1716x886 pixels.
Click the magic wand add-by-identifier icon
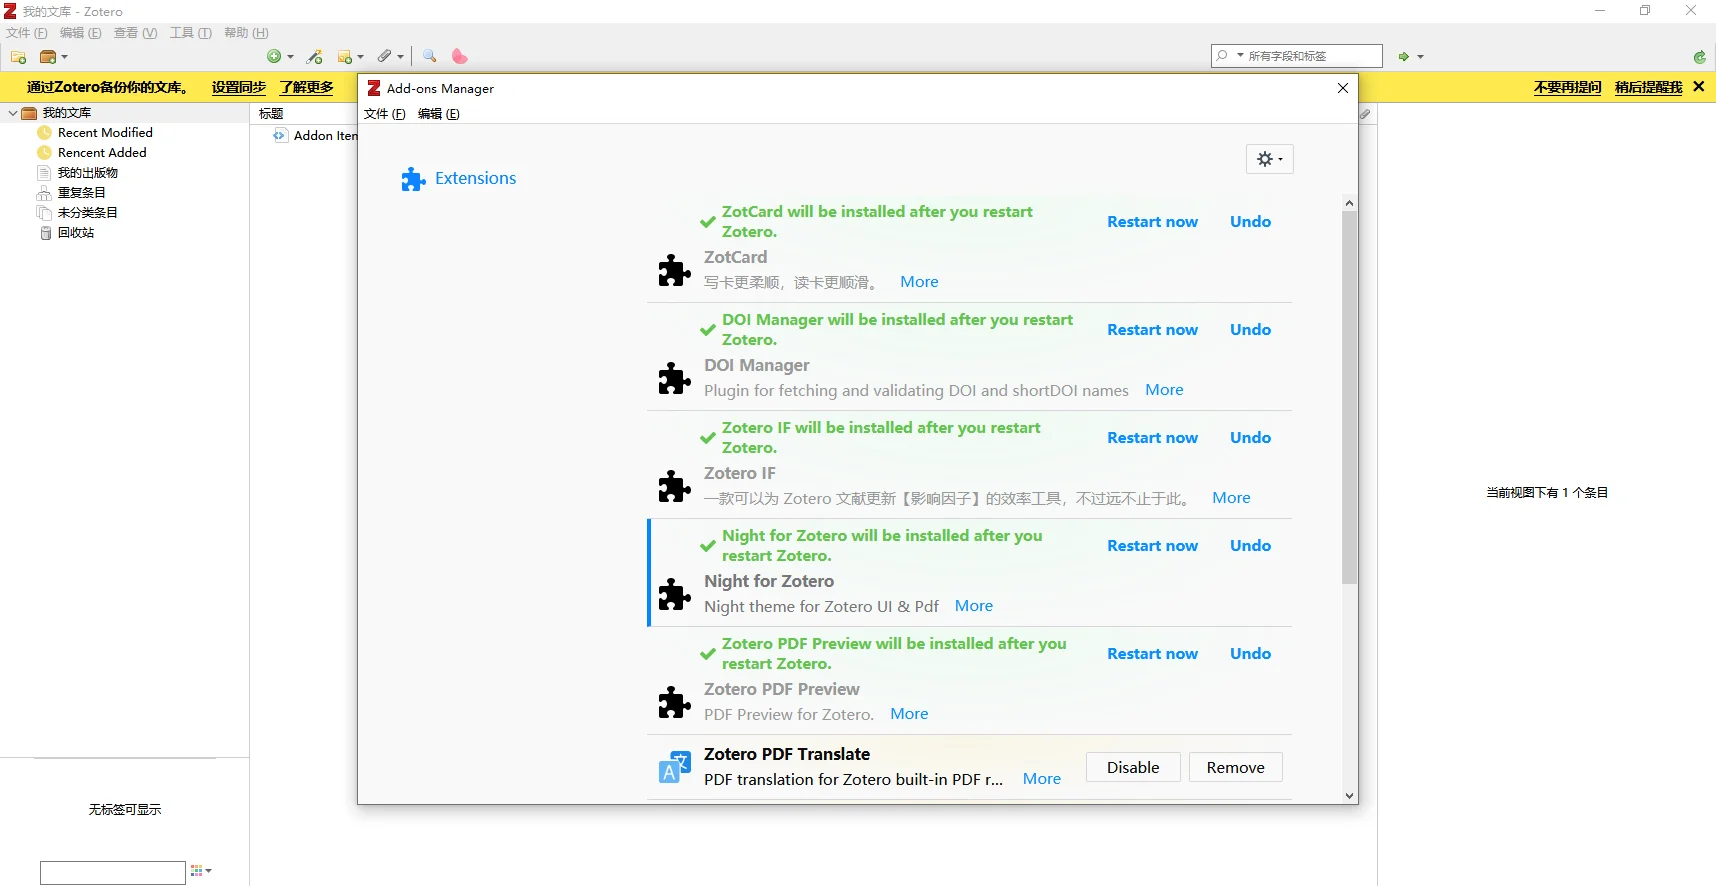pos(315,57)
